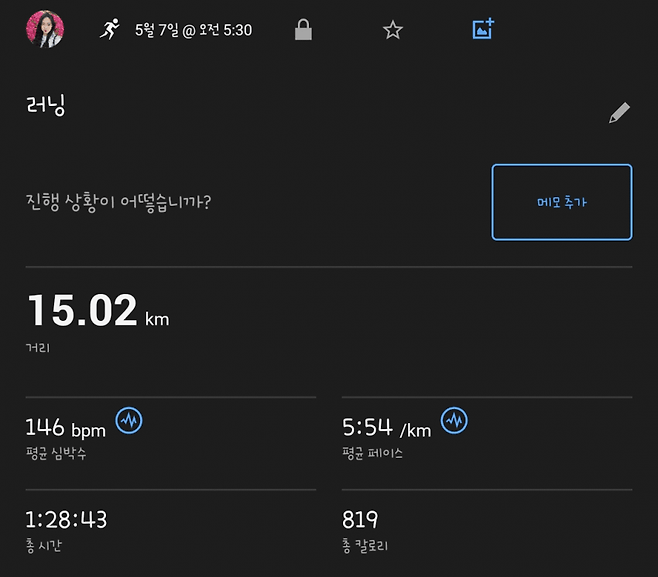Viewport: 658px width, 577px height.
Task: Select the 5:54 /km average pace value
Action: (x=387, y=429)
